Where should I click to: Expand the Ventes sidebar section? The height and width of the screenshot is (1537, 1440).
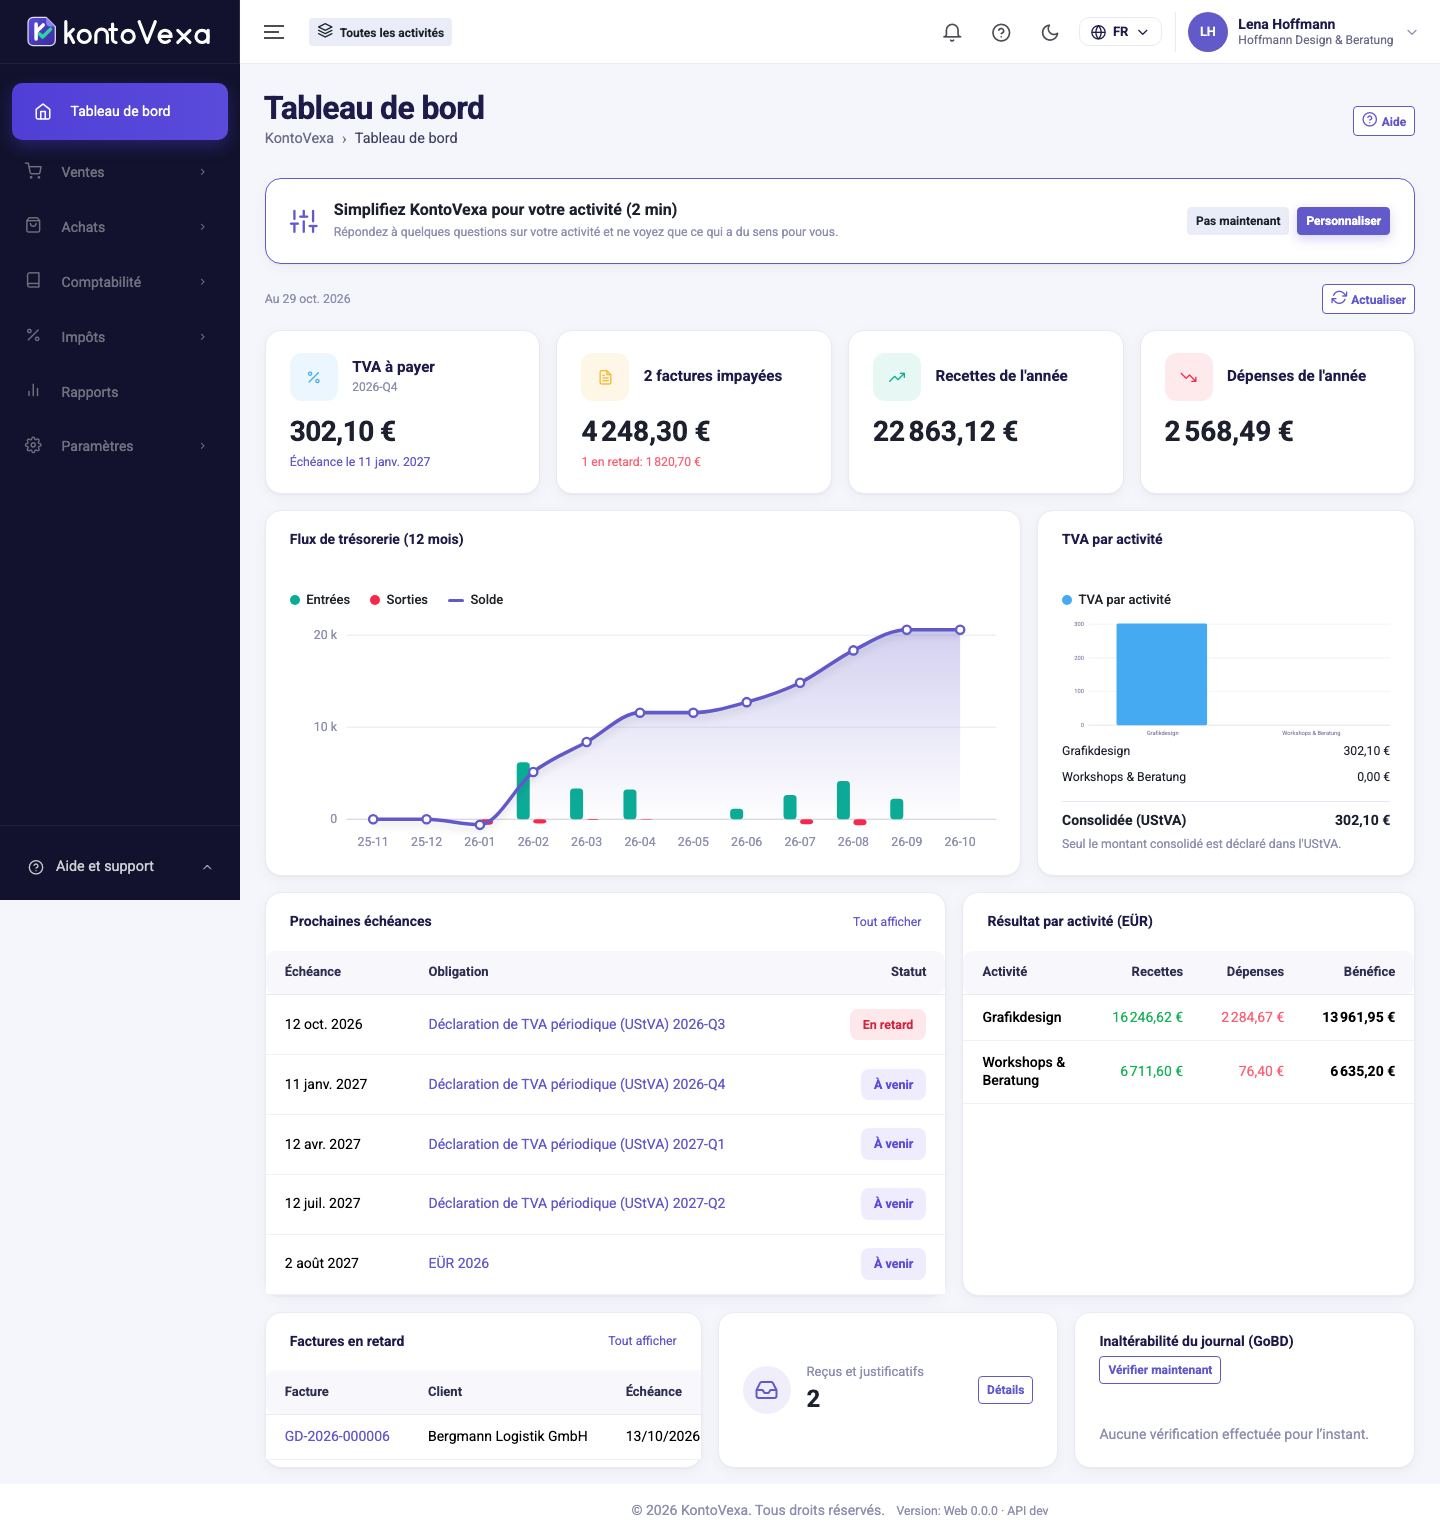coord(120,172)
